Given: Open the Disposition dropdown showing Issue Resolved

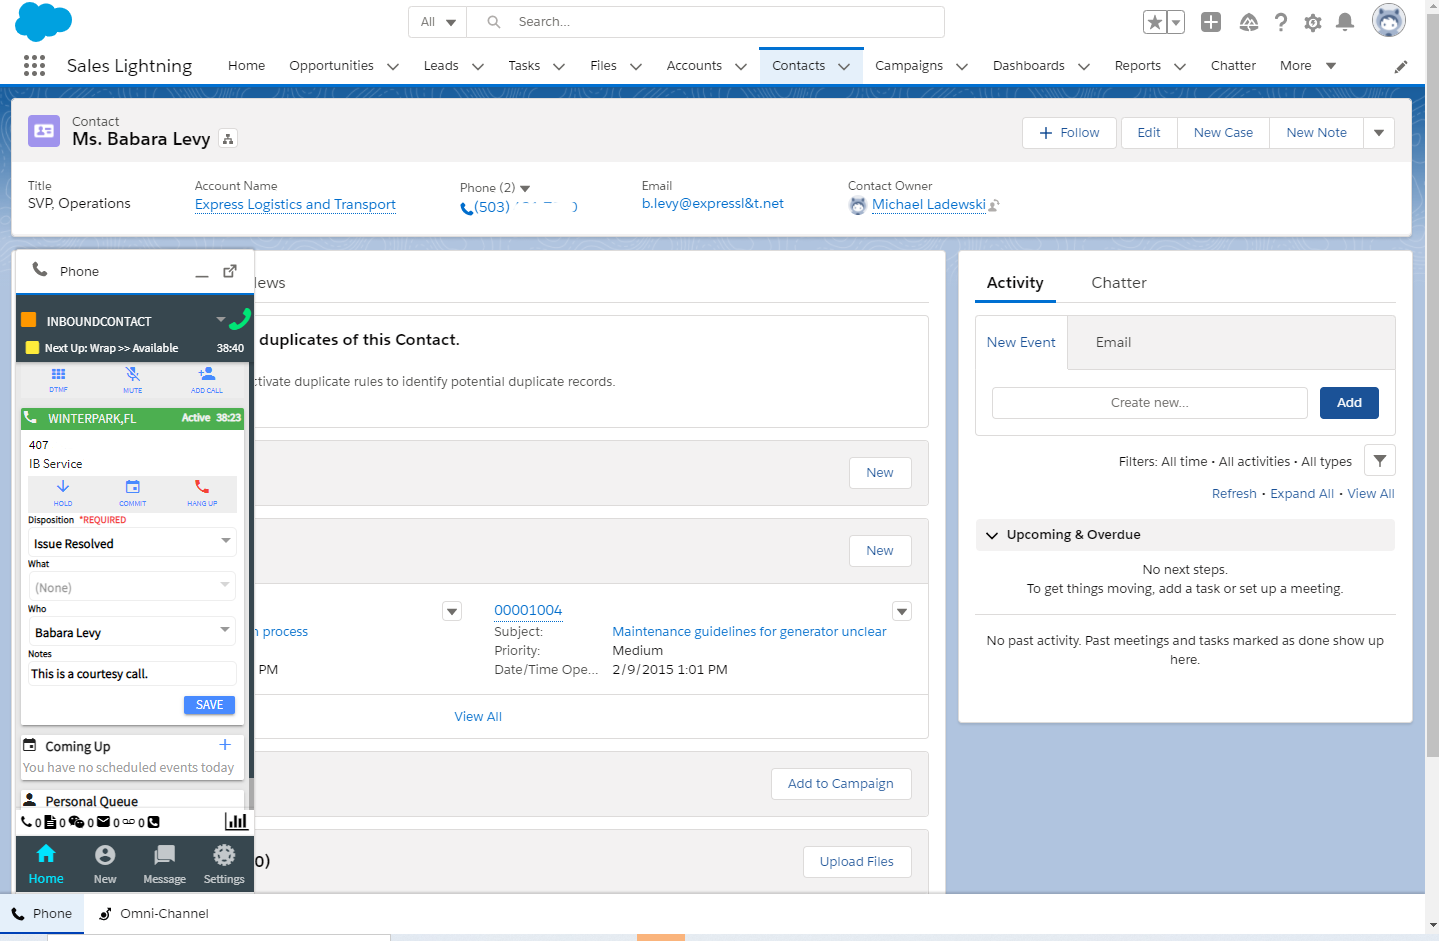Looking at the screenshot, I should coord(131,543).
